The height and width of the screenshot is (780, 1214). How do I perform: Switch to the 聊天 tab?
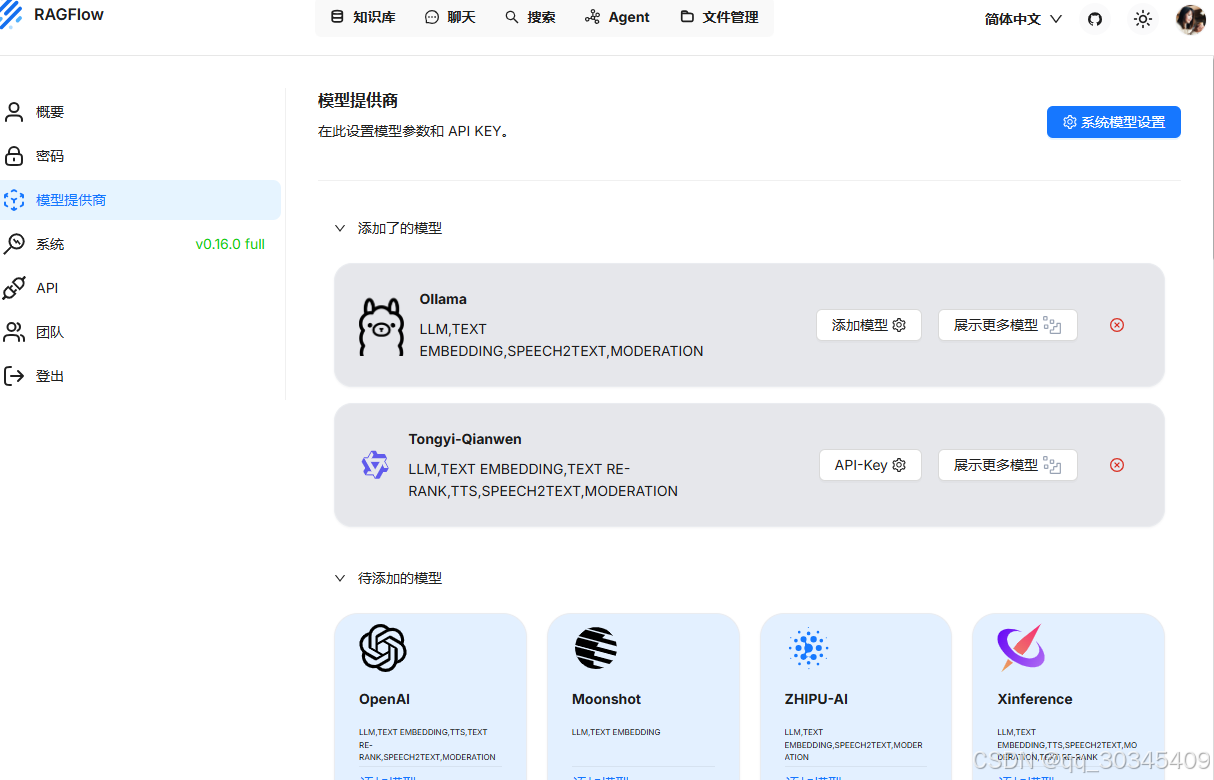450,17
